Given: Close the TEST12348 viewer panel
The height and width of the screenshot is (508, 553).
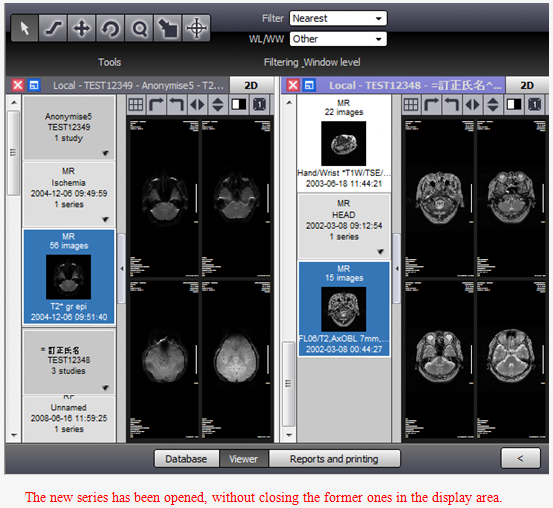Looking at the screenshot, I should pos(293,85).
